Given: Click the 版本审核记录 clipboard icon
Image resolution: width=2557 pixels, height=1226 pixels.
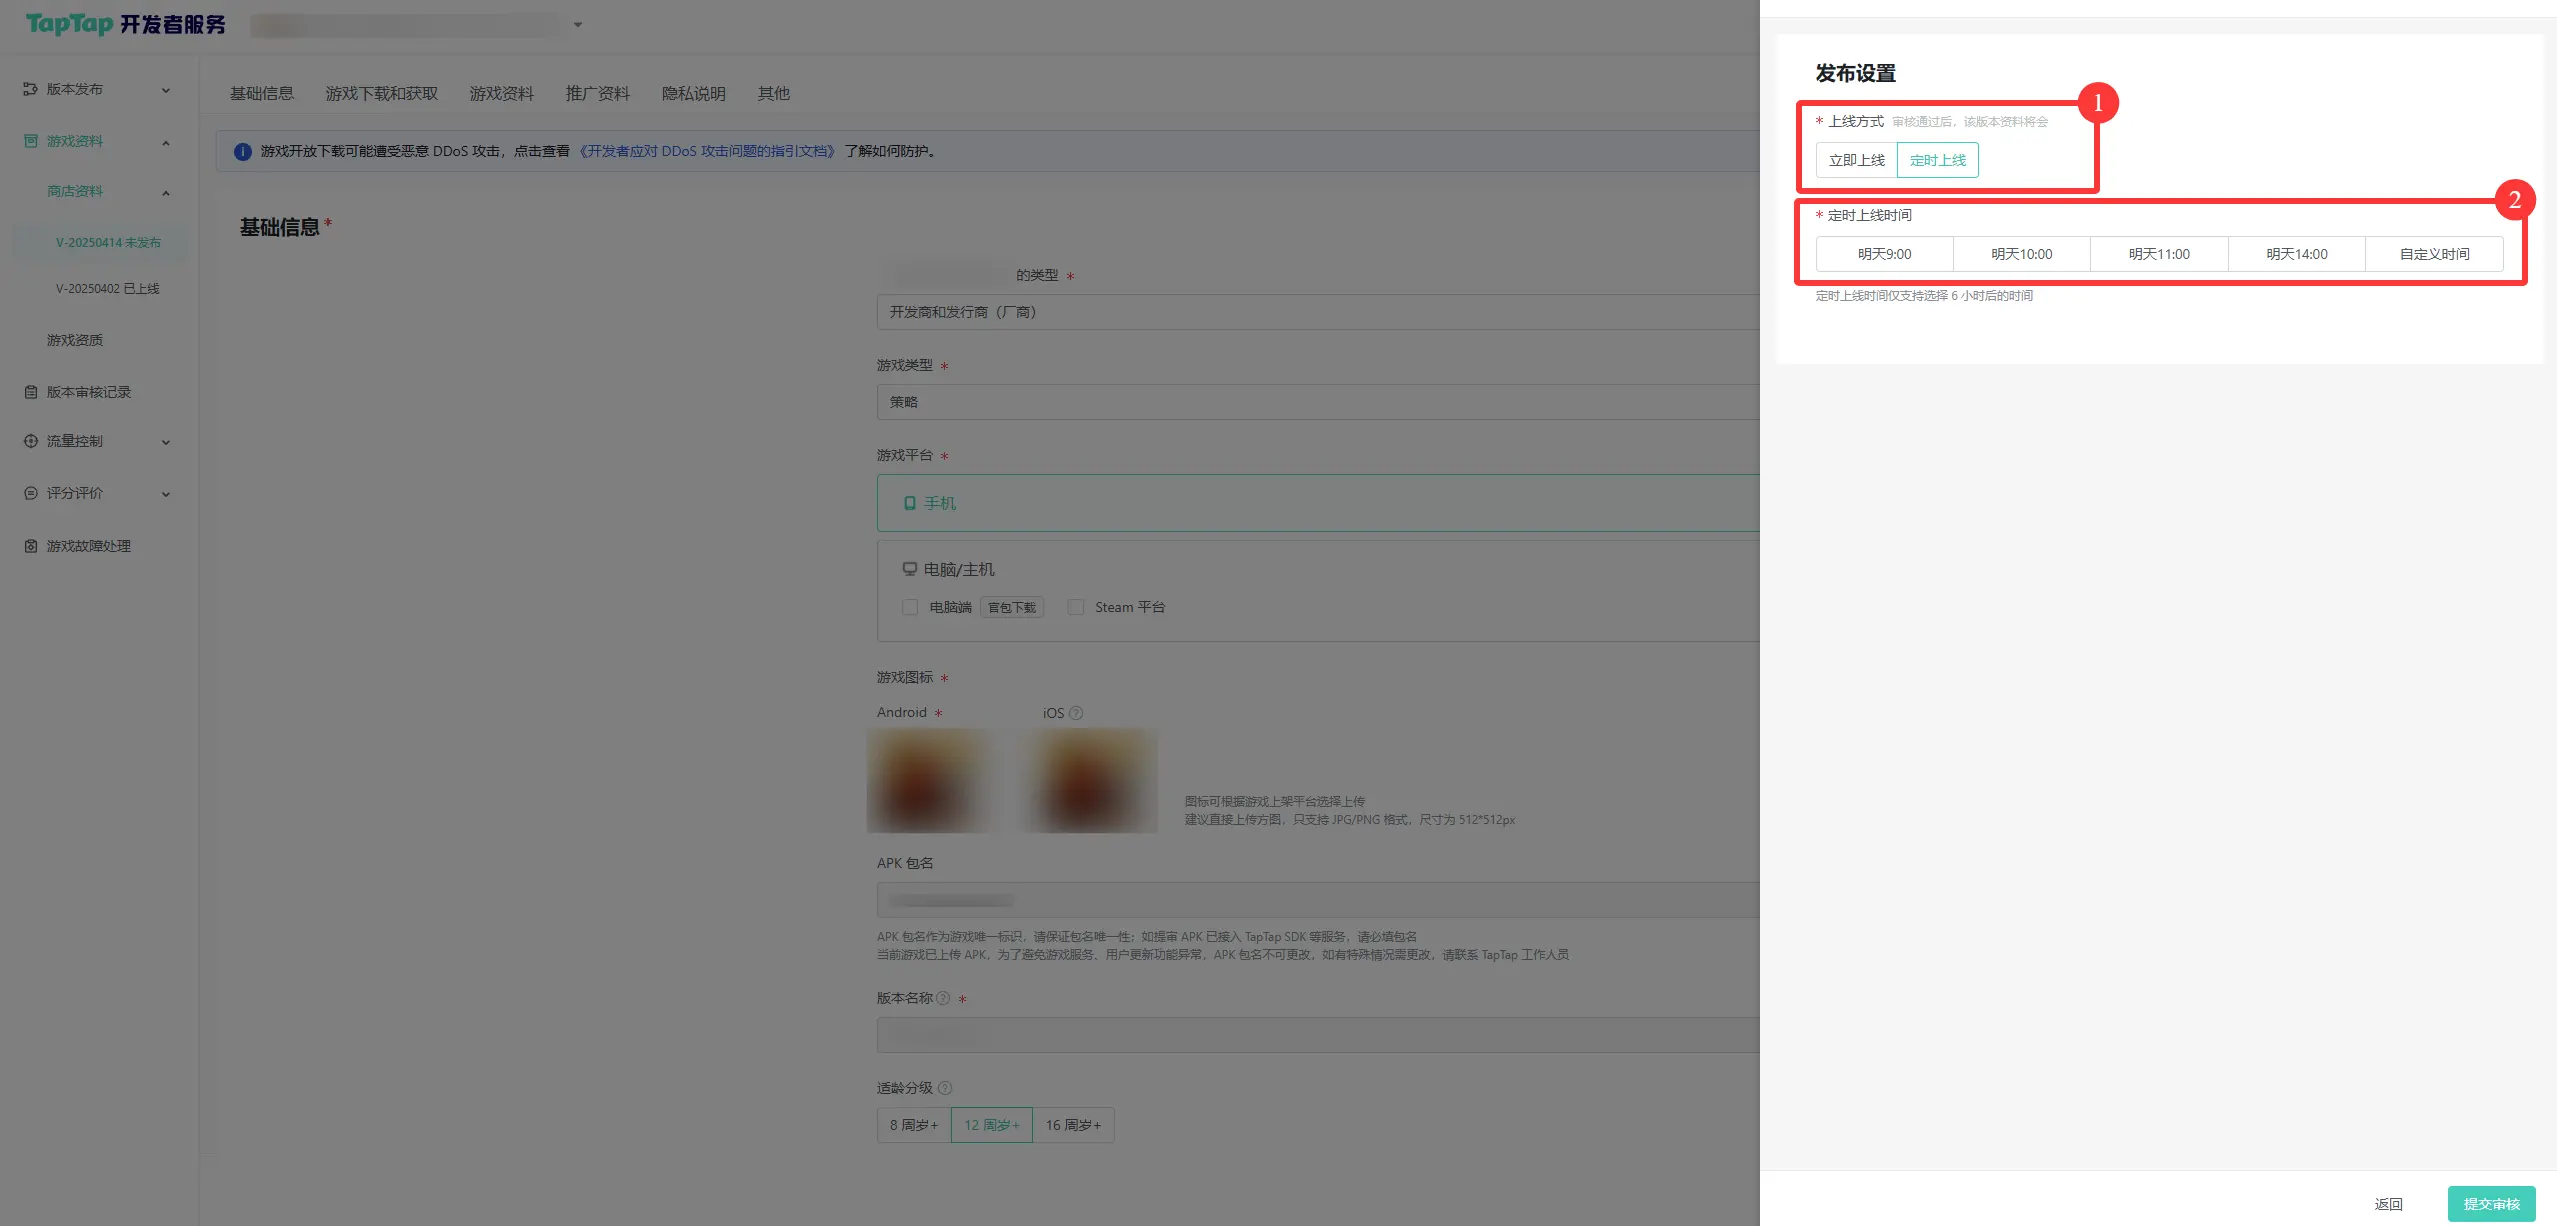Looking at the screenshot, I should click(30, 392).
